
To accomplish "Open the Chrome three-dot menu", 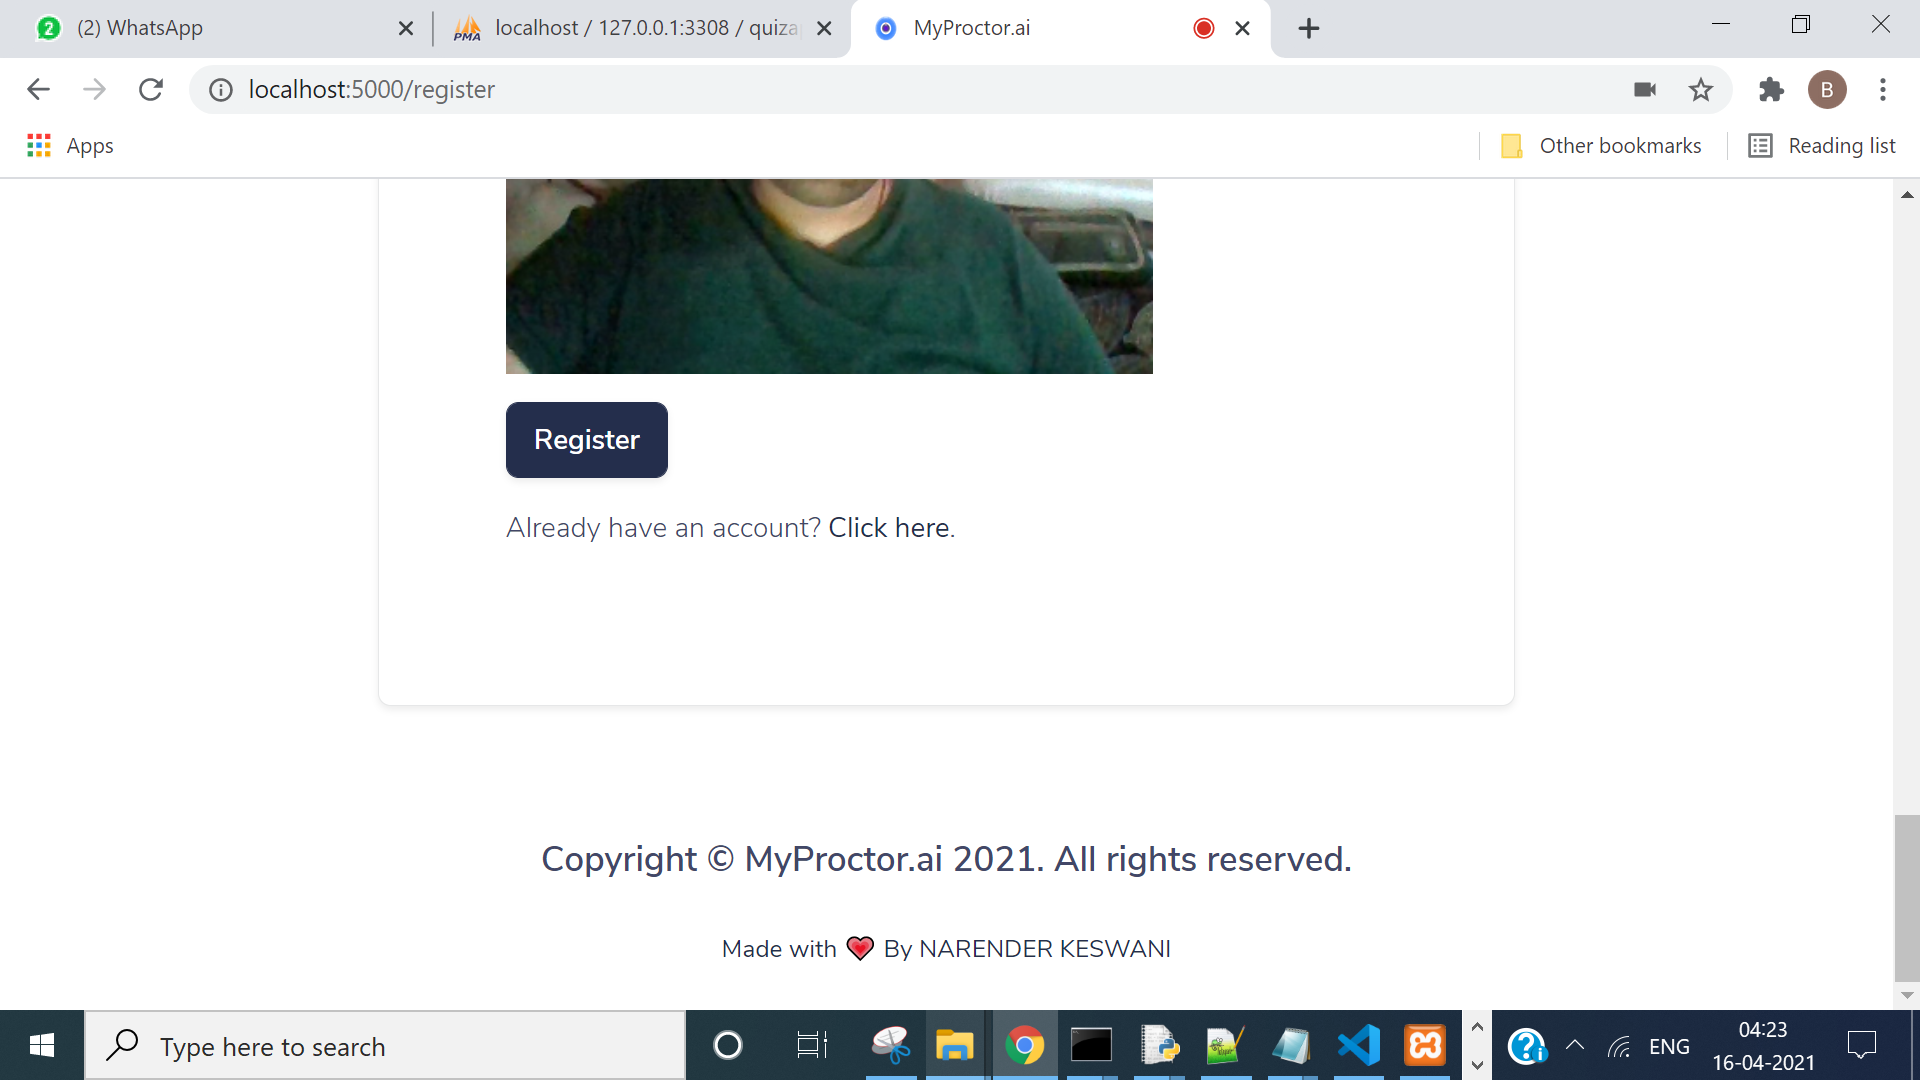I will coord(1882,90).
